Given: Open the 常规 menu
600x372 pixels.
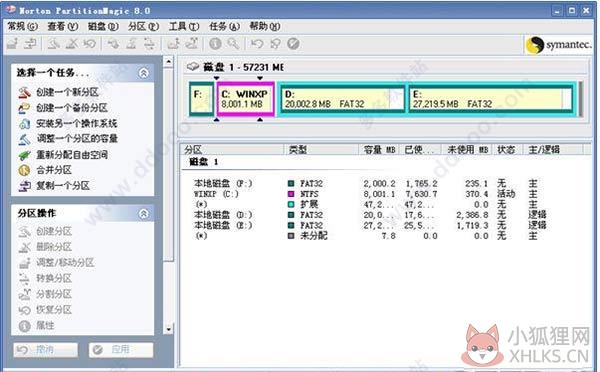Looking at the screenshot, I should tap(23, 26).
